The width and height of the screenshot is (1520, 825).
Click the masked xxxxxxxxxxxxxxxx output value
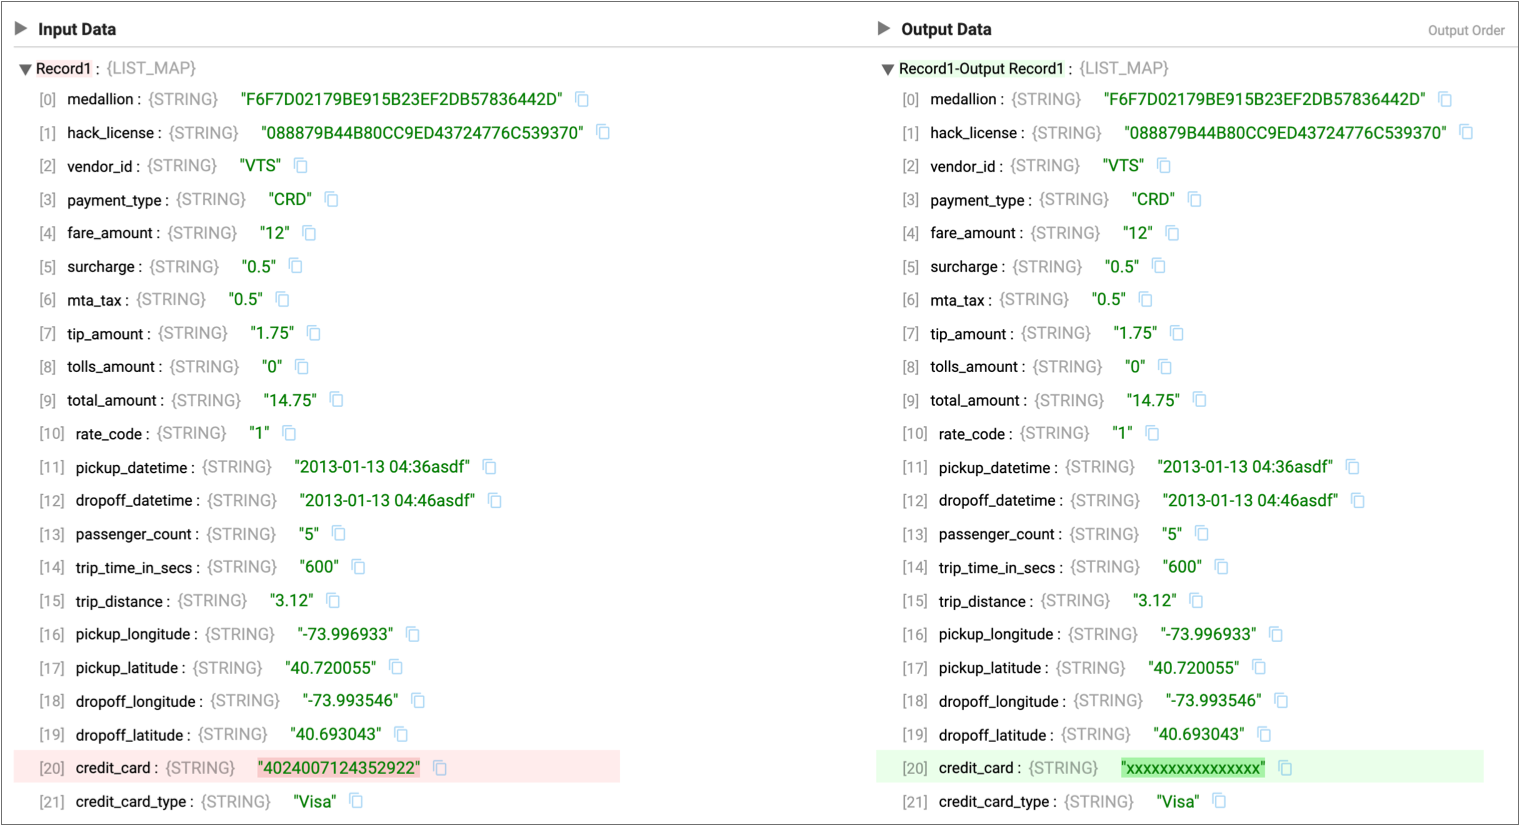[1192, 768]
